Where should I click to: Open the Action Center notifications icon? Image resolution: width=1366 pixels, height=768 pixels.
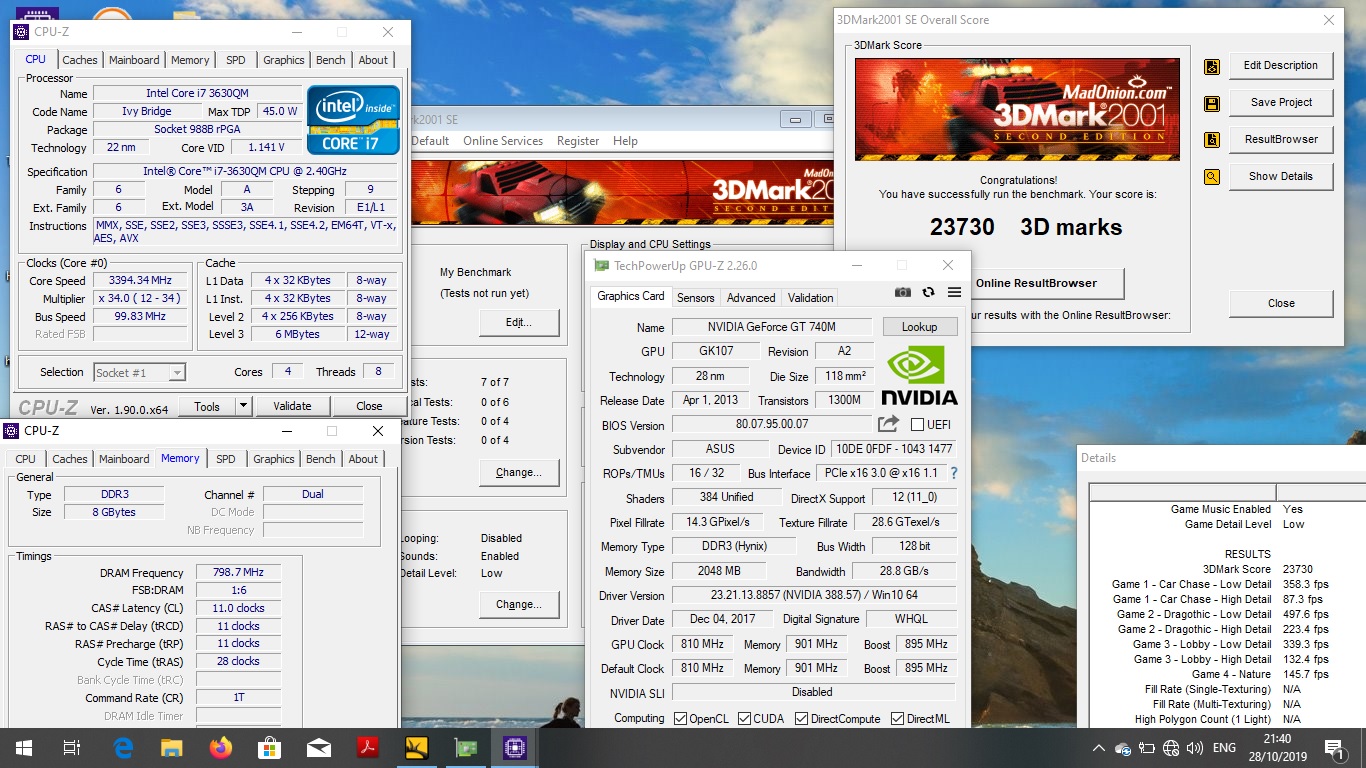(x=1333, y=748)
